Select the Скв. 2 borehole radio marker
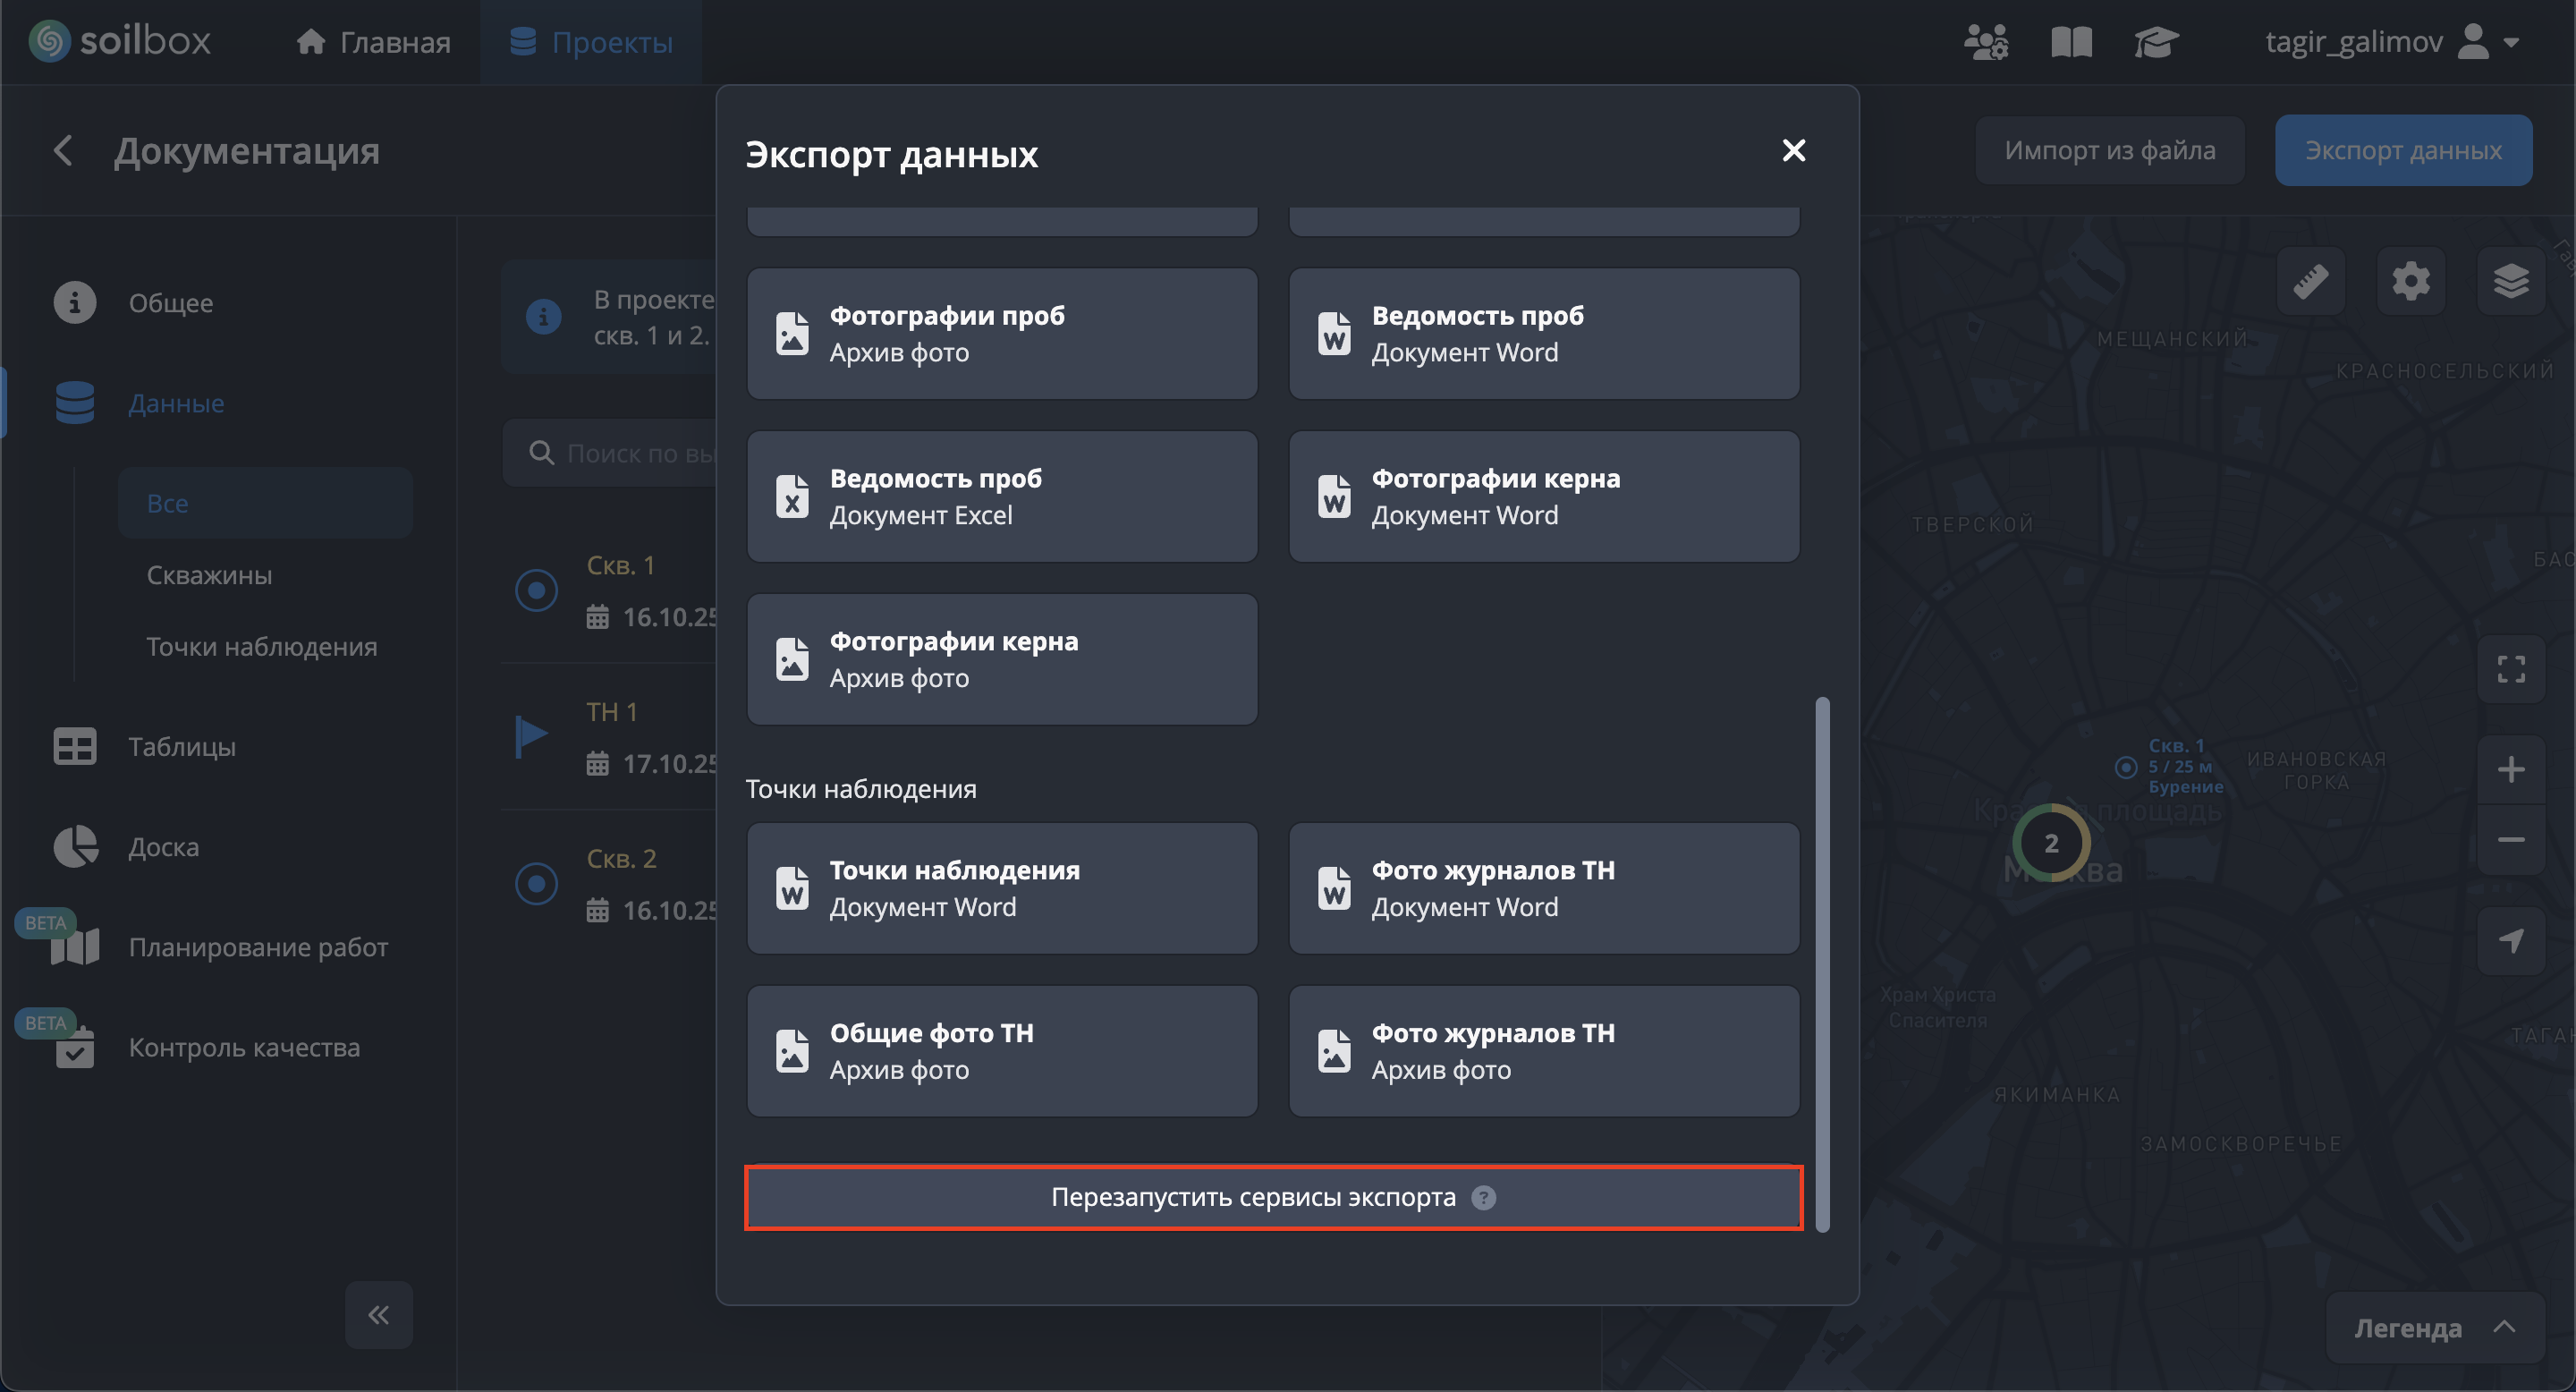The image size is (2576, 1392). (536, 884)
